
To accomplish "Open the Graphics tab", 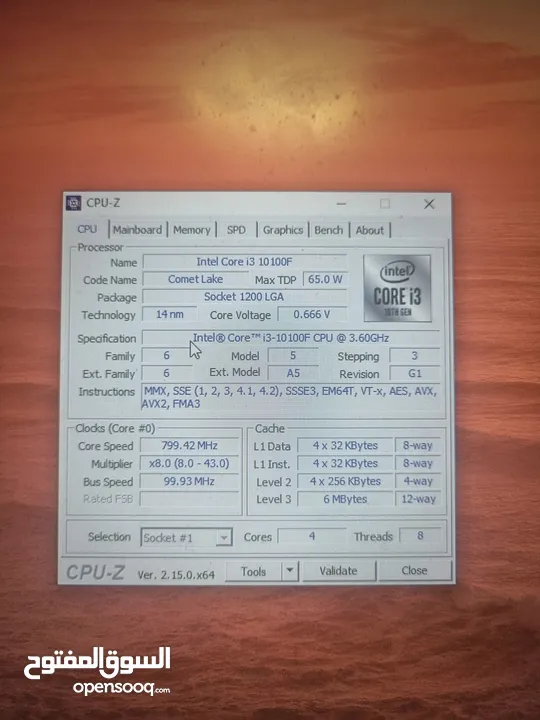I will pos(283,230).
